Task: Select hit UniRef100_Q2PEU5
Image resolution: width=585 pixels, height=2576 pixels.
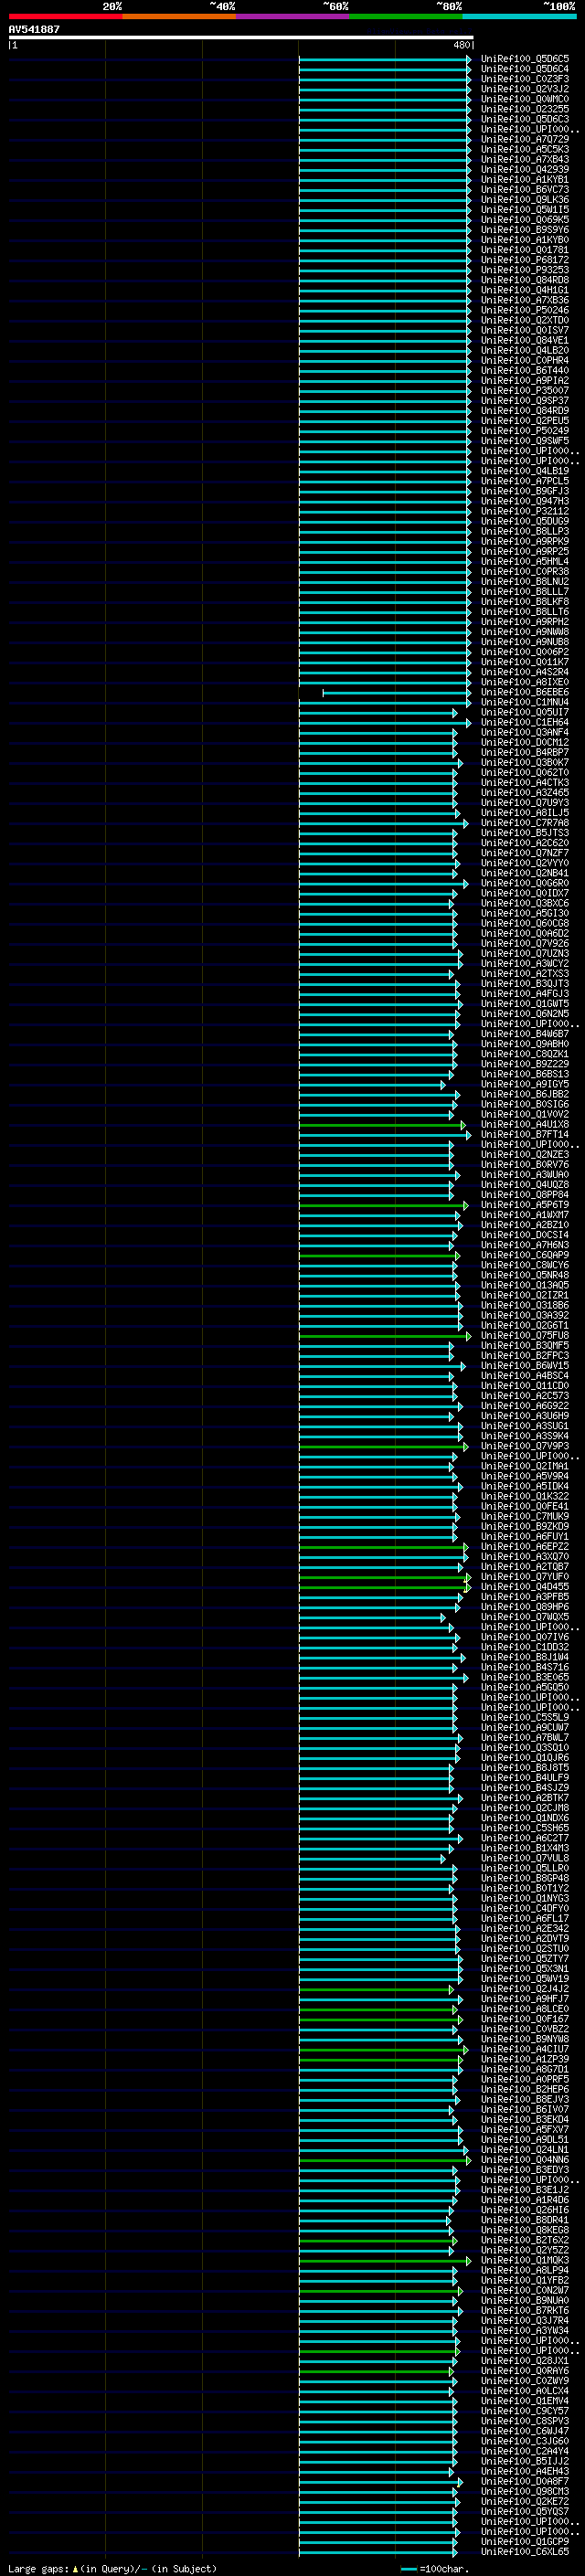Action: (x=525, y=421)
